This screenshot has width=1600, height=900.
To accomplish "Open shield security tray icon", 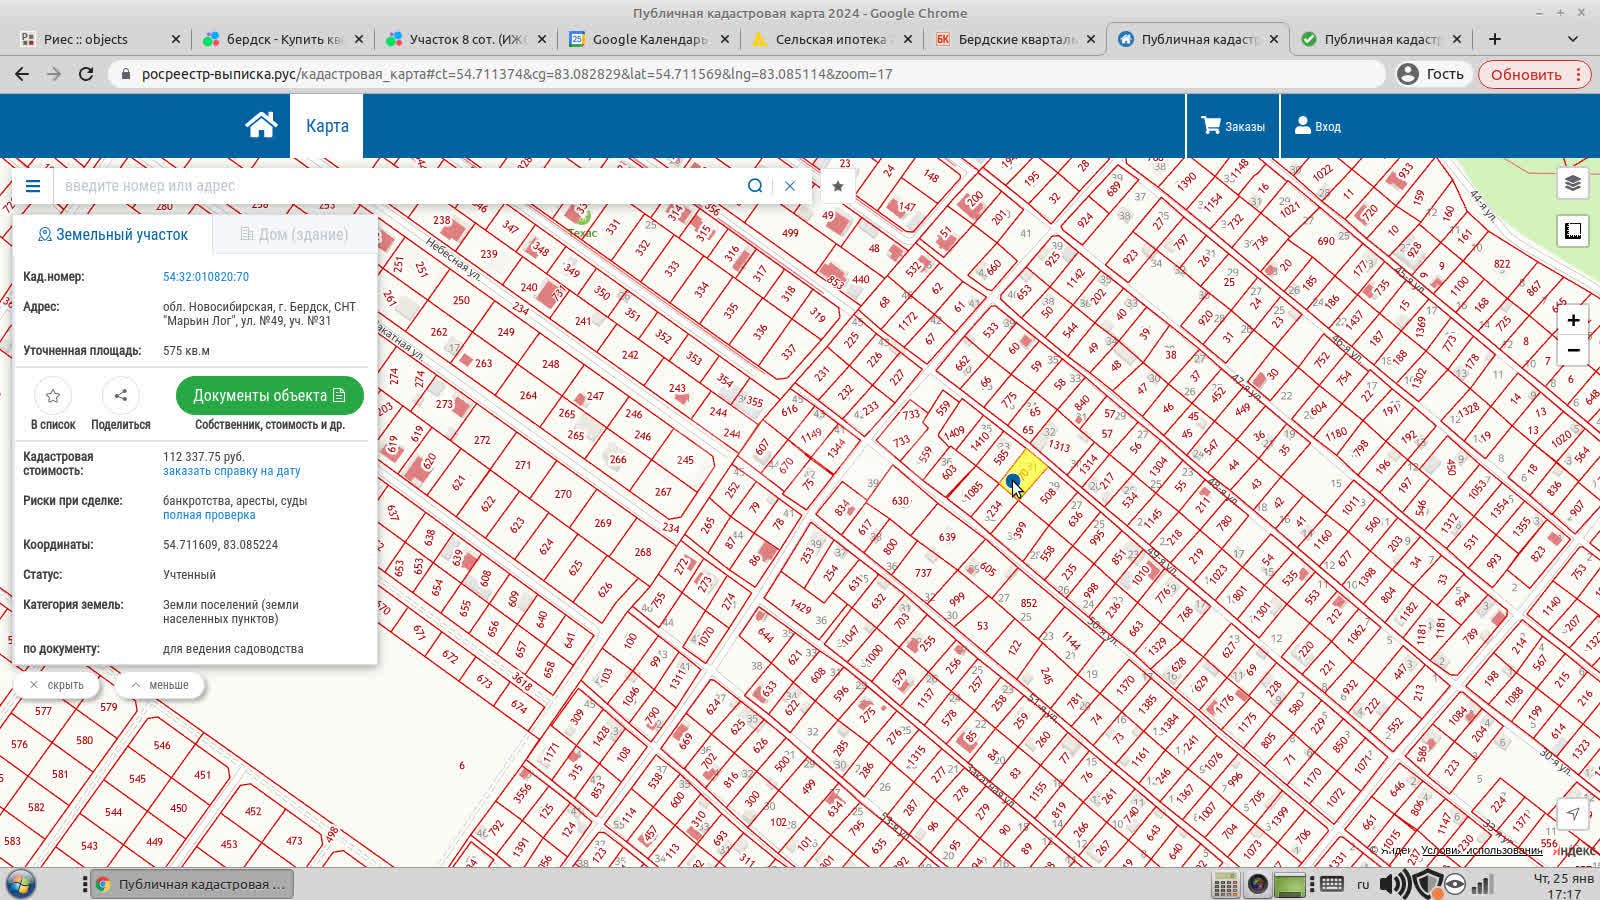I will pyautogui.click(x=1429, y=884).
